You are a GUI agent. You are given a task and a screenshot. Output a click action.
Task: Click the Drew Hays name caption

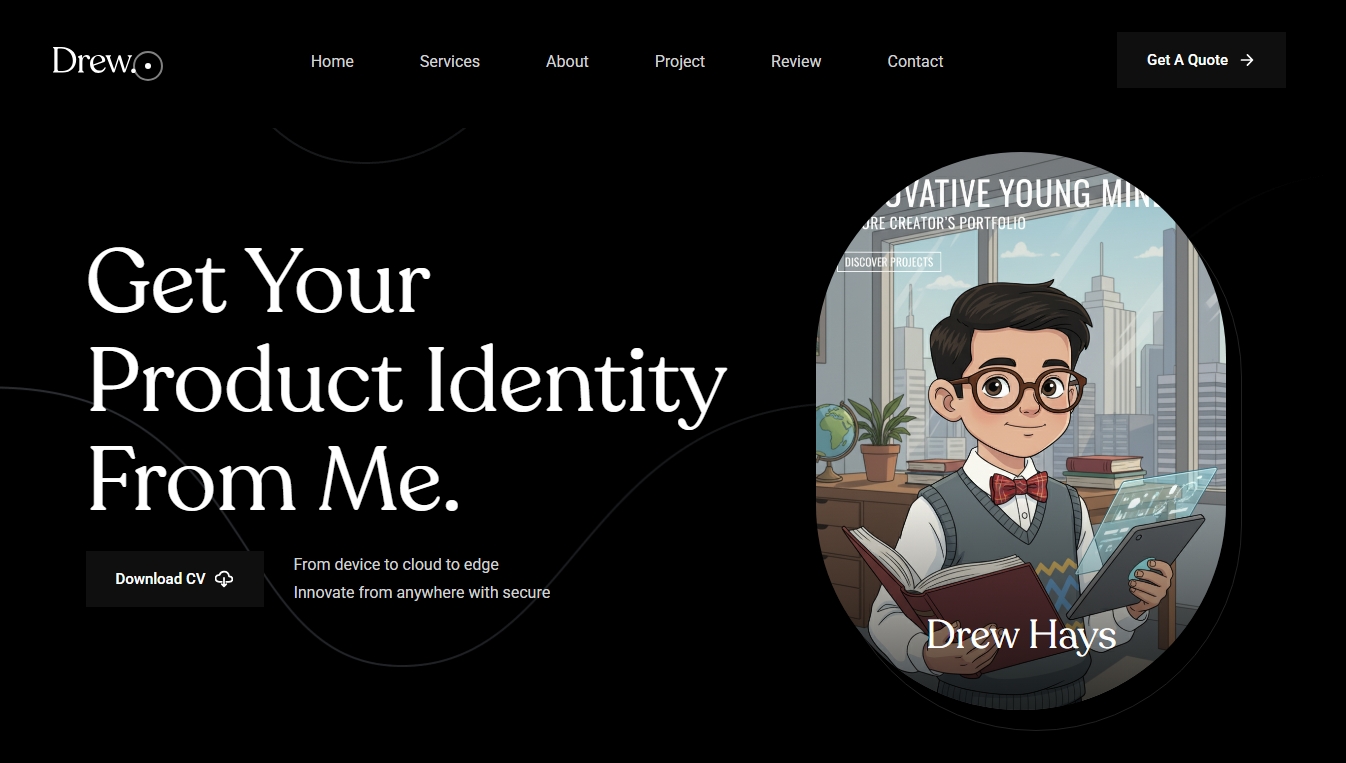(x=1021, y=635)
